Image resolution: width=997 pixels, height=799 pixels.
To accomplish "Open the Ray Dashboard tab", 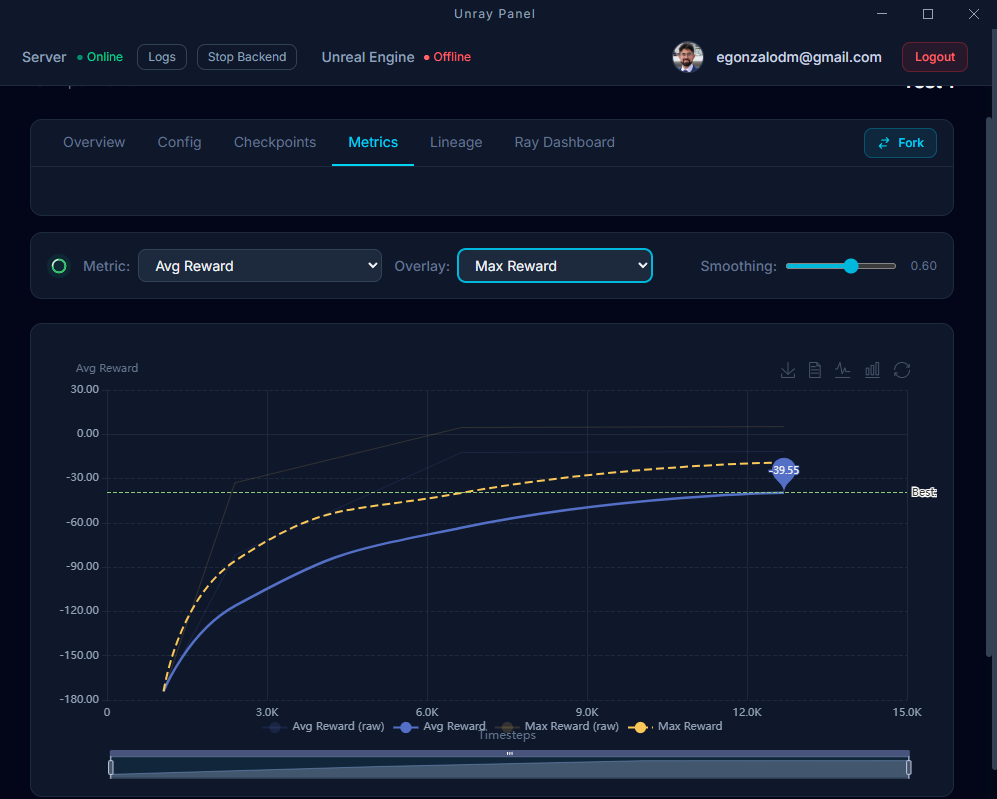I will (x=564, y=142).
